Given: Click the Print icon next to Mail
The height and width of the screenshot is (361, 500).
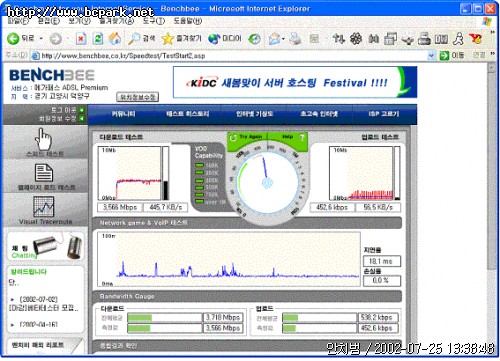Looking at the screenshot, I should (x=295, y=39).
